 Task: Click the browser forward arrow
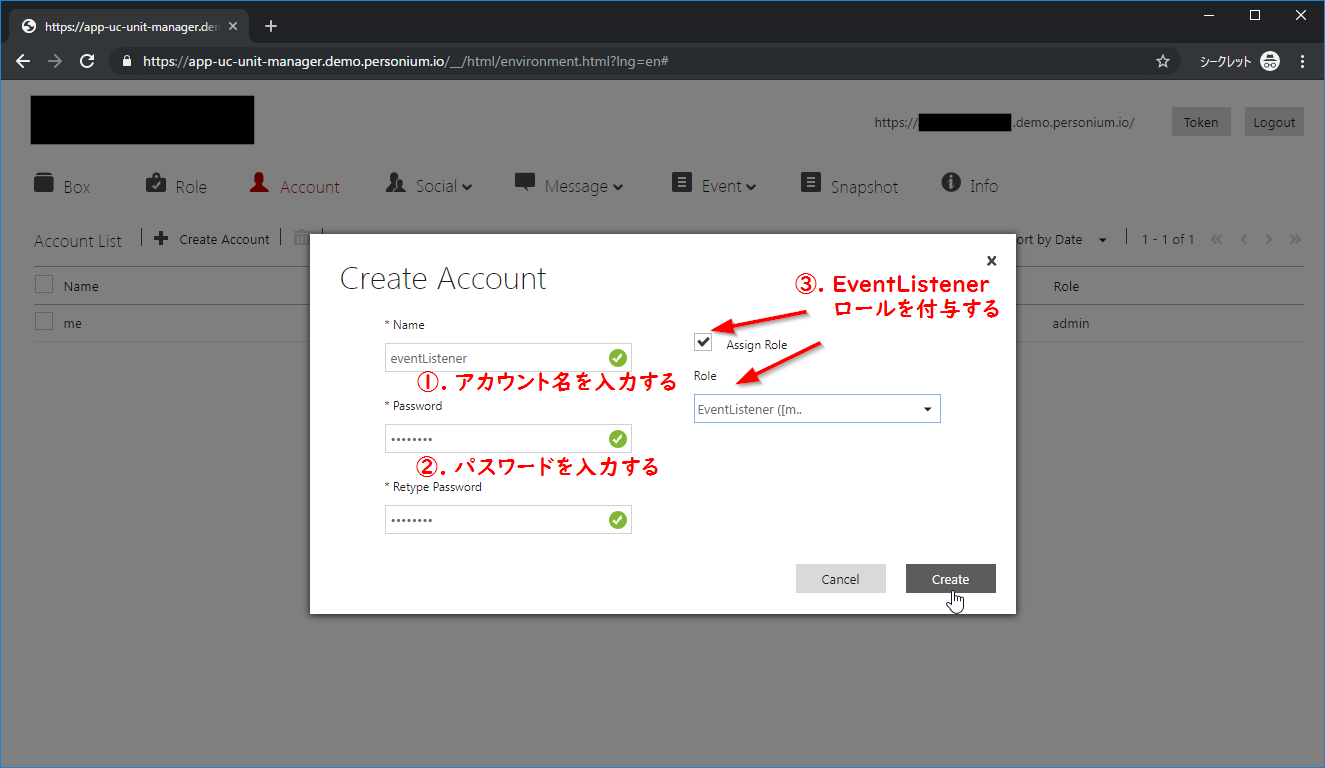[55, 61]
